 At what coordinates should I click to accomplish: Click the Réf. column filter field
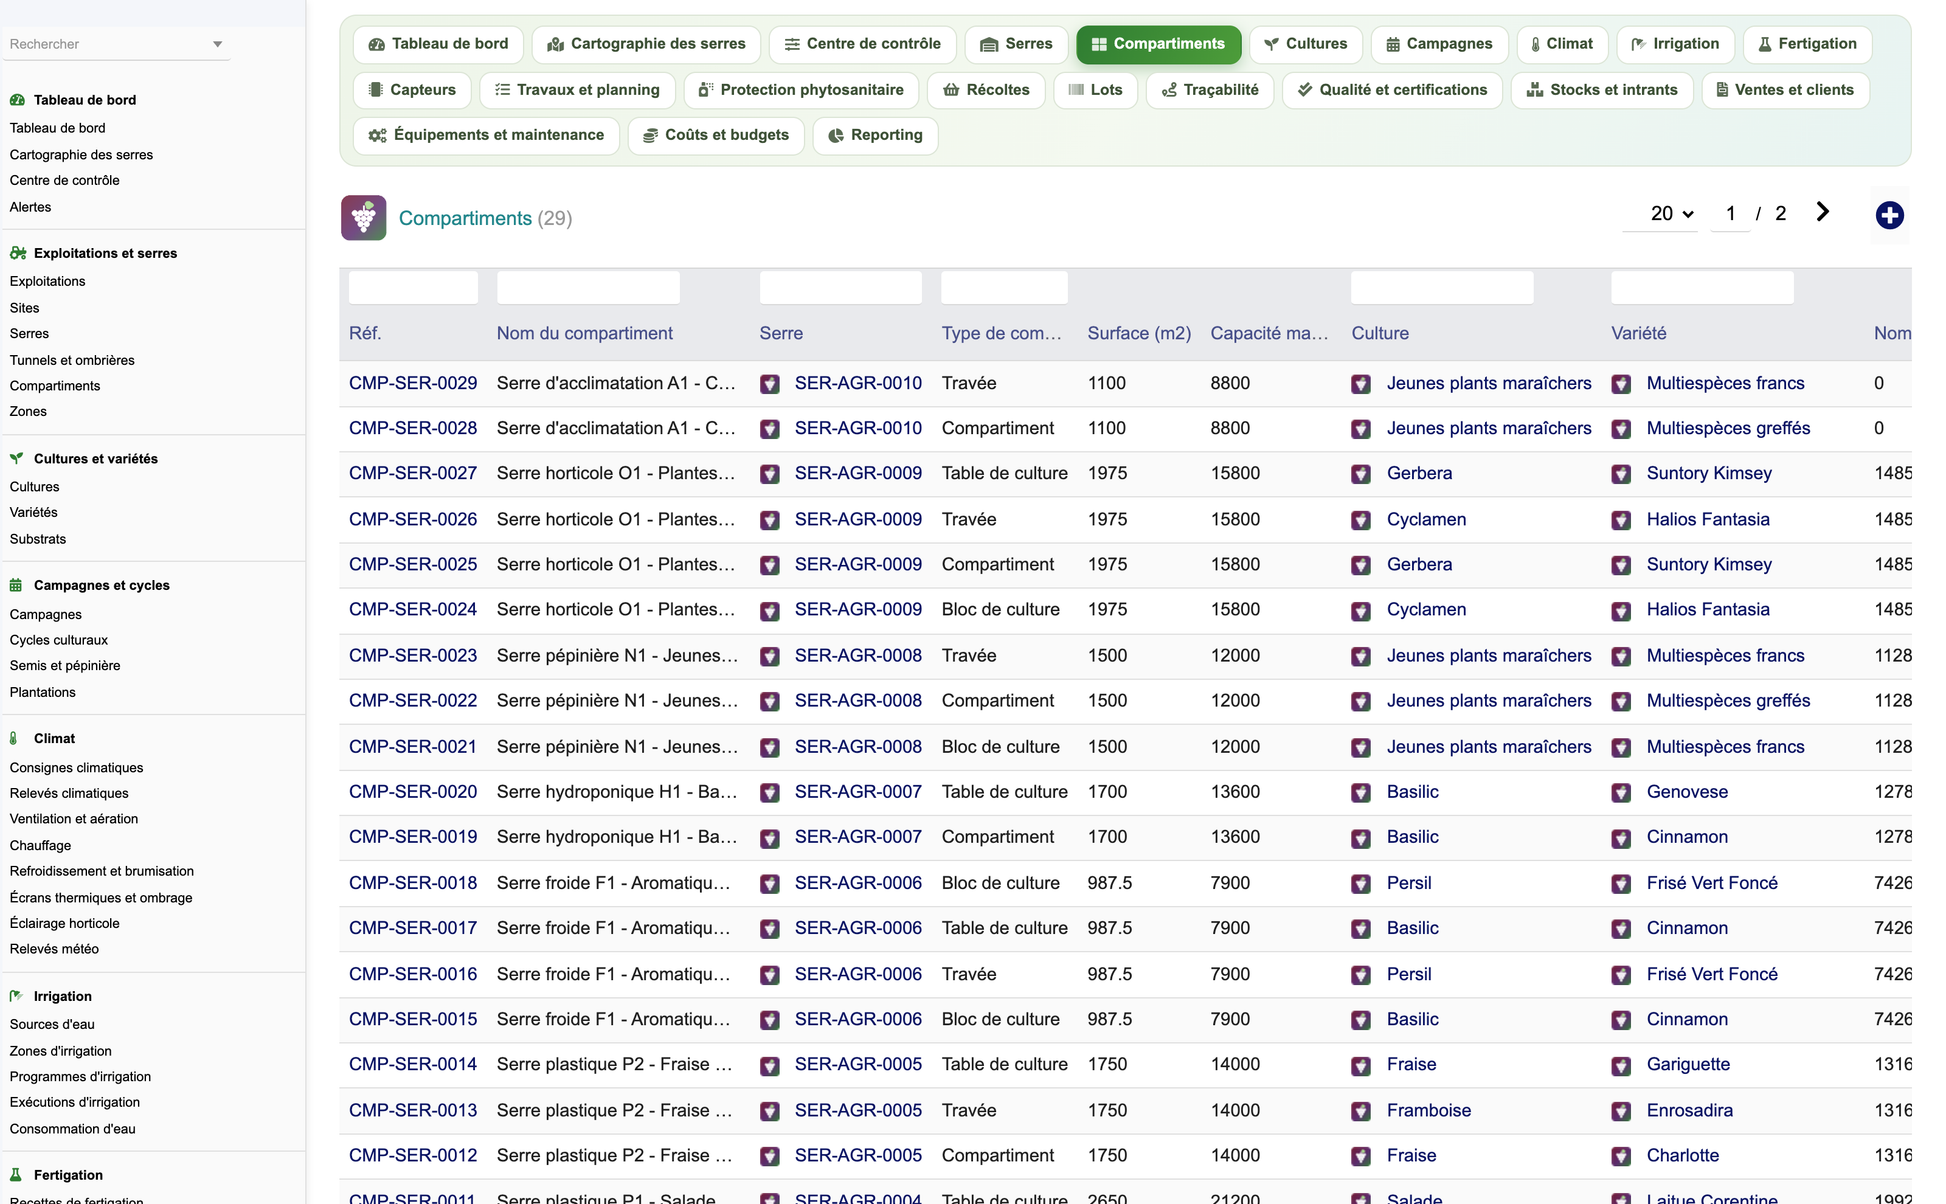pyautogui.click(x=413, y=288)
